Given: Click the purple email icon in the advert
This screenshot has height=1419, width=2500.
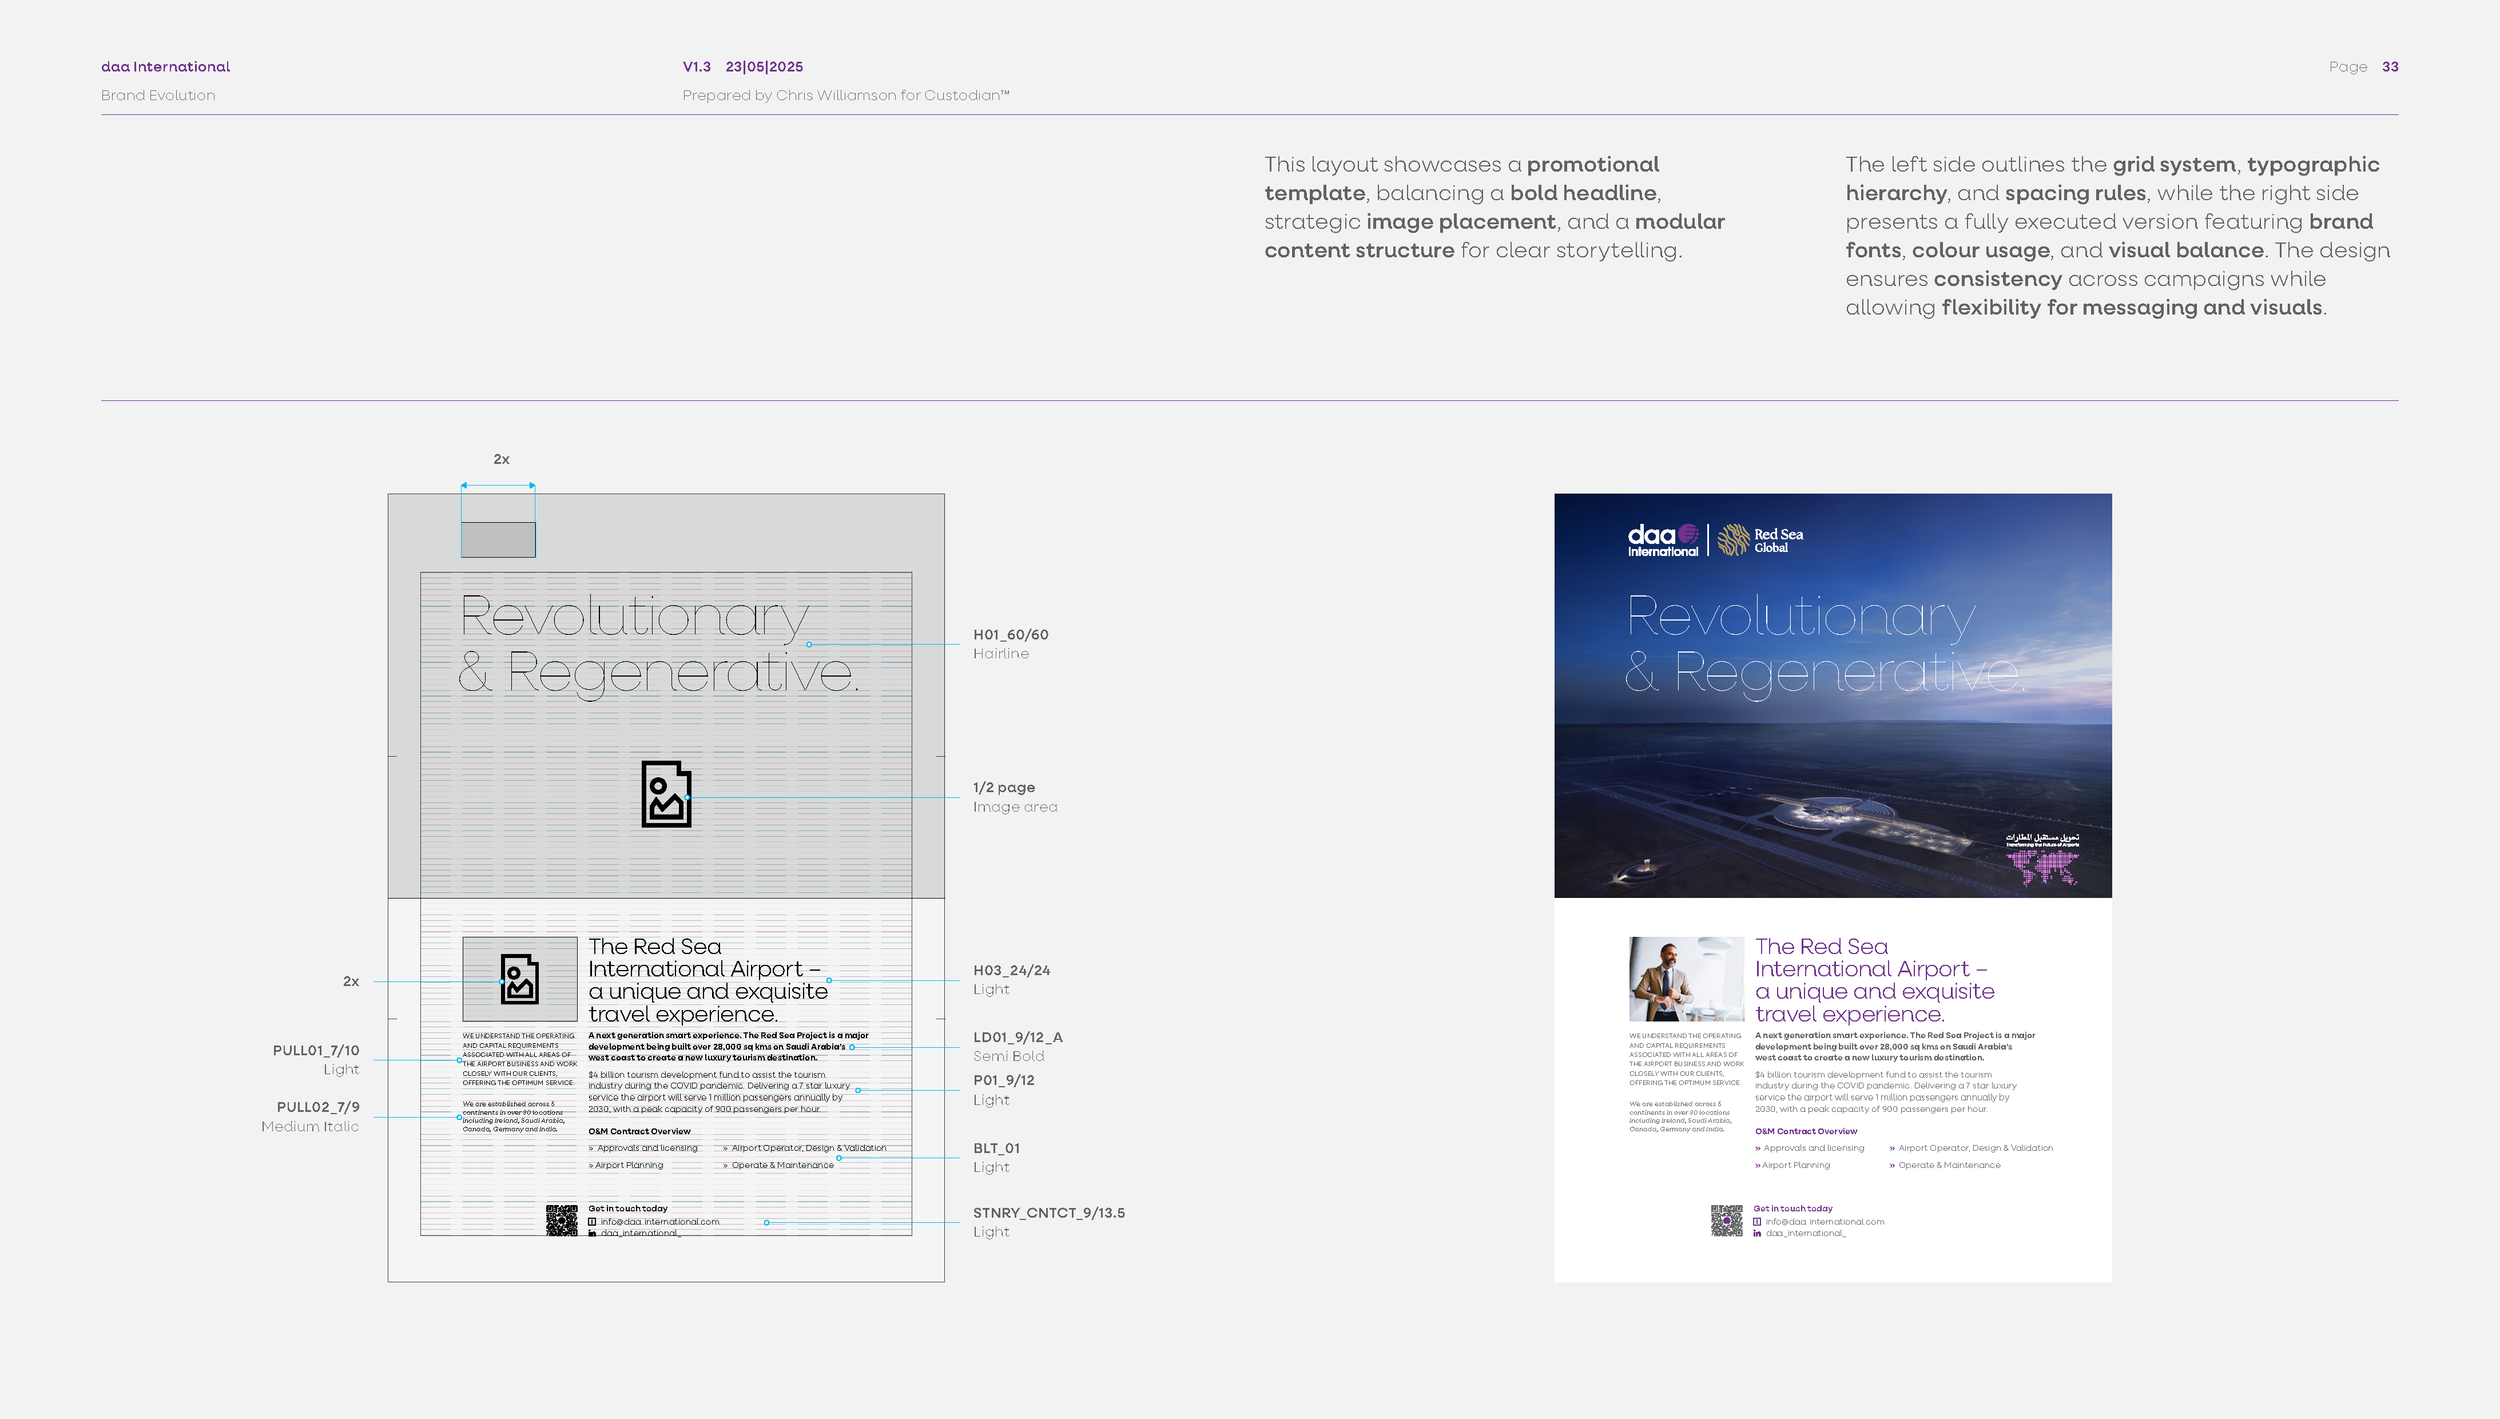Looking at the screenshot, I should (1757, 1222).
